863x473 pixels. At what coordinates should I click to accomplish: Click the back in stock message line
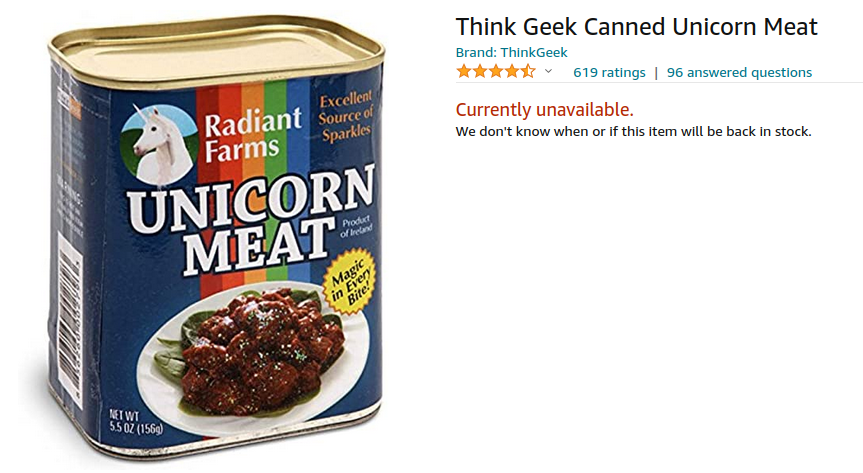[633, 132]
